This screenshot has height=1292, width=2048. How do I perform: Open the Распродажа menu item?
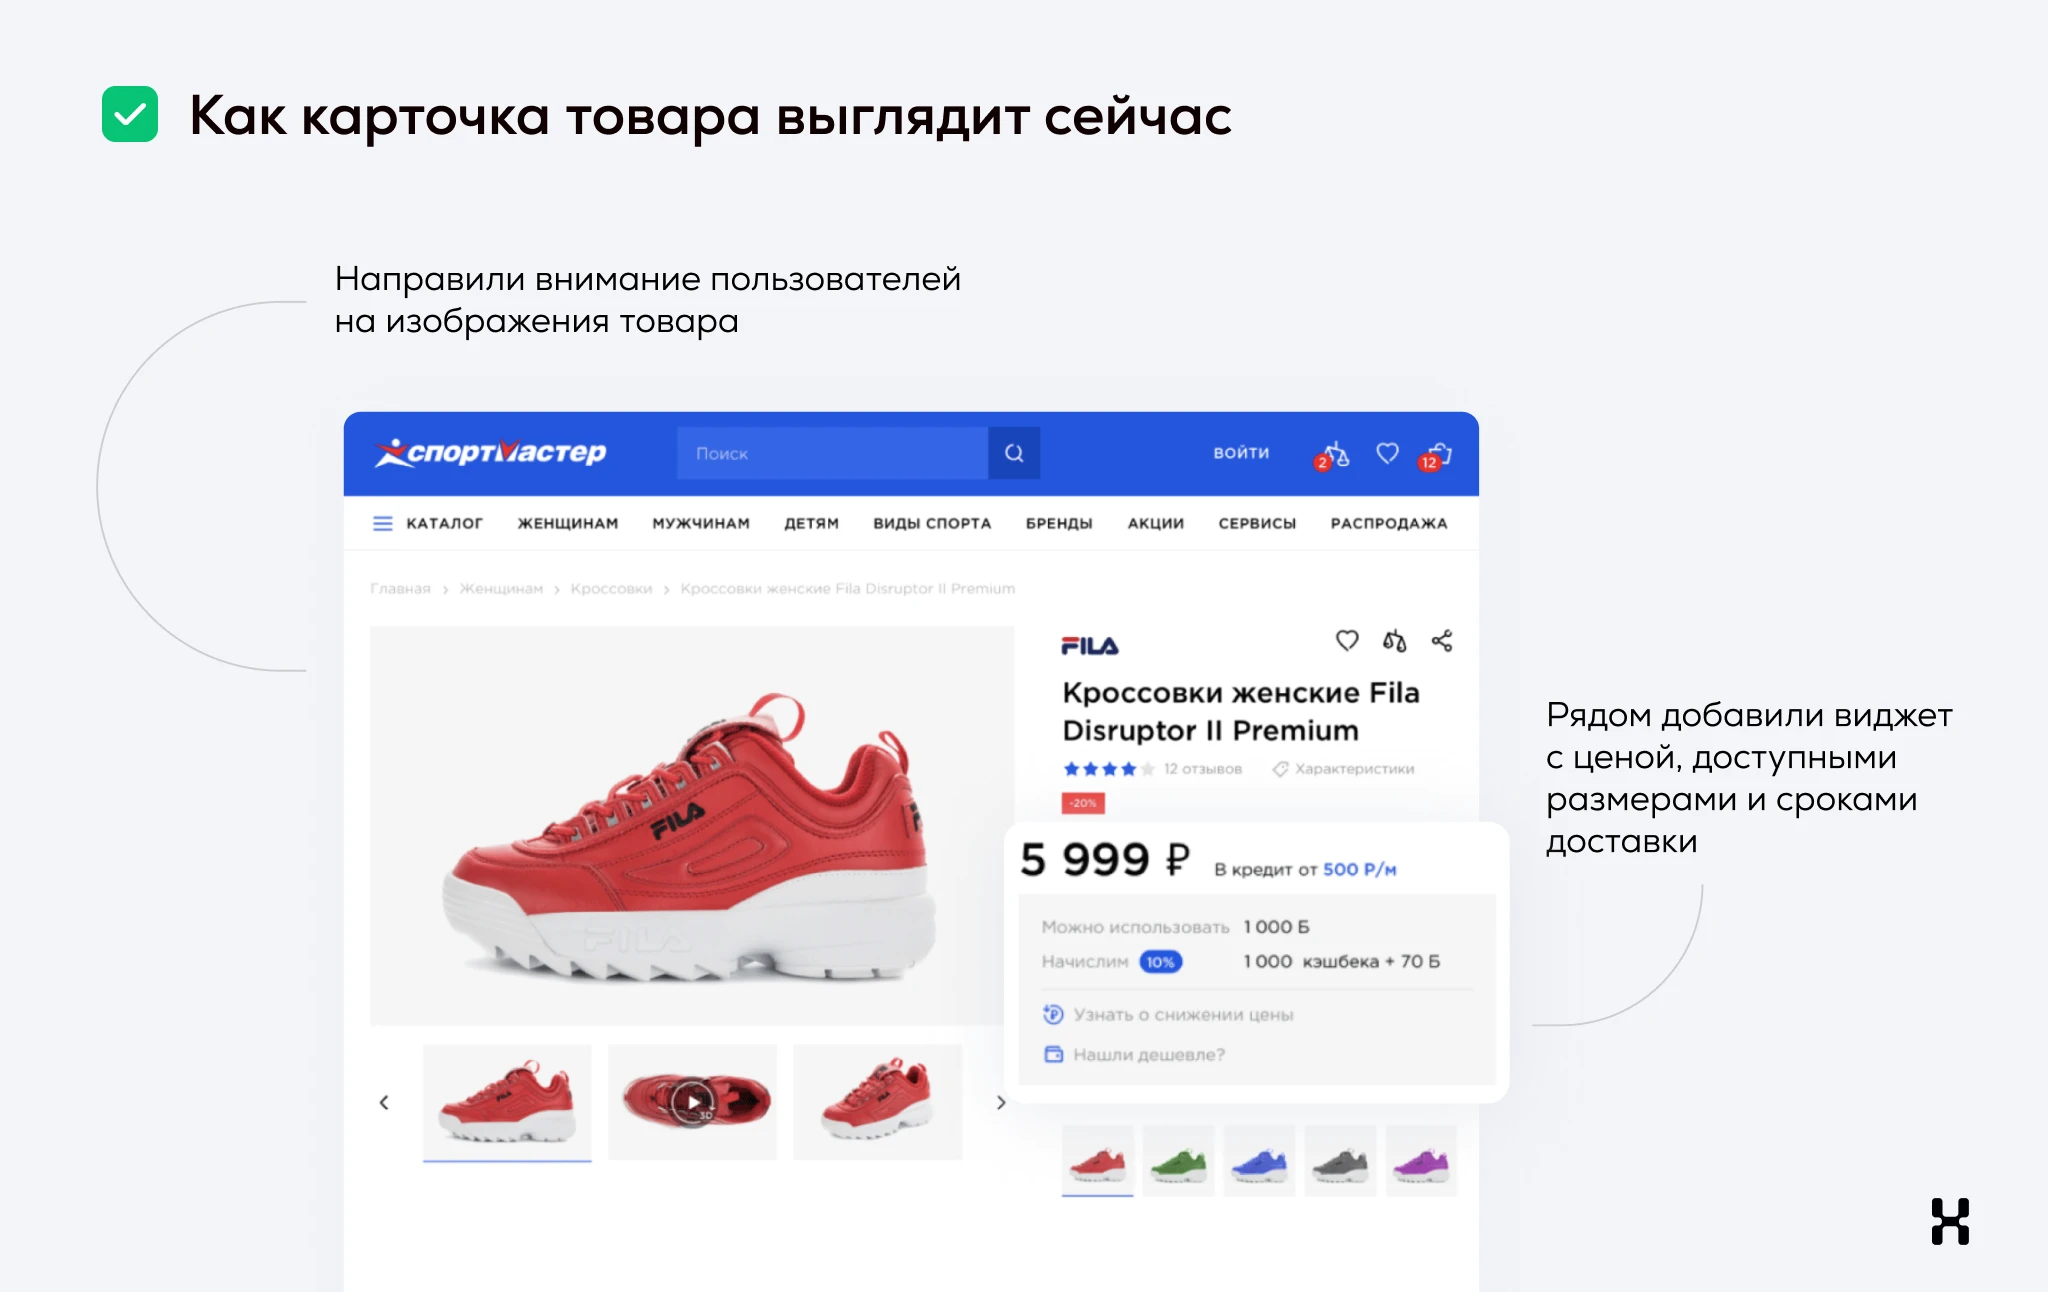1388,523
